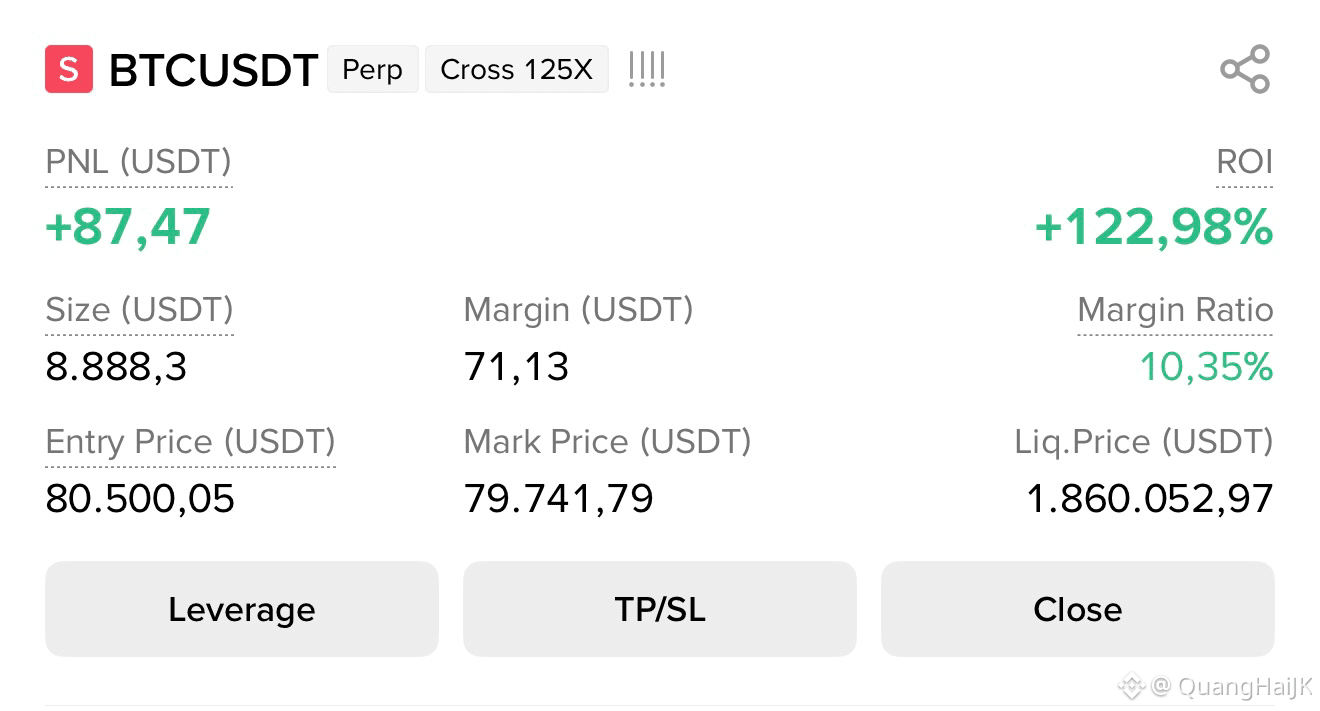Screen dimensions: 1320x711
Task: Open the Leverage adjustment button
Action: click(x=242, y=609)
